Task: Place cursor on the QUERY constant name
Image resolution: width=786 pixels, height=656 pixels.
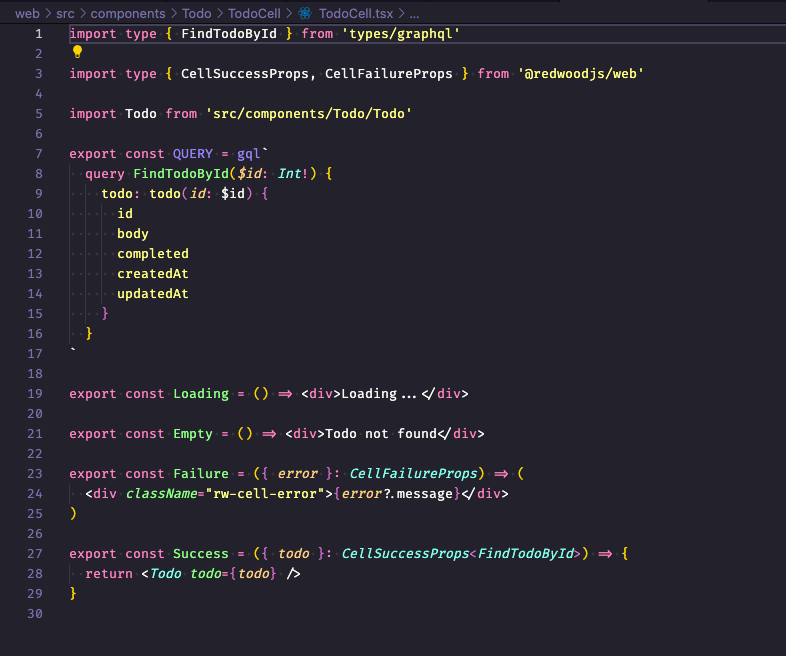Action: [193, 154]
